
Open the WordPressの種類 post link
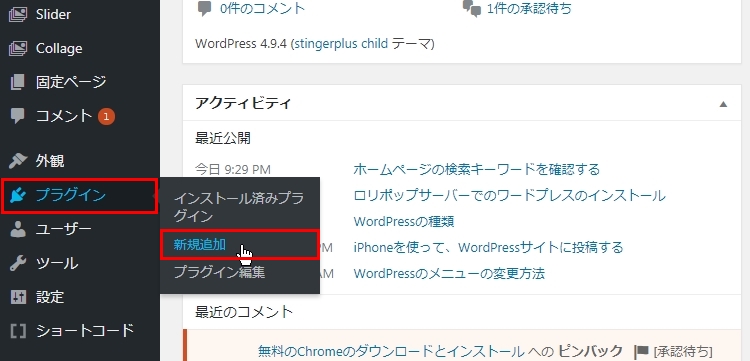pyautogui.click(x=404, y=222)
